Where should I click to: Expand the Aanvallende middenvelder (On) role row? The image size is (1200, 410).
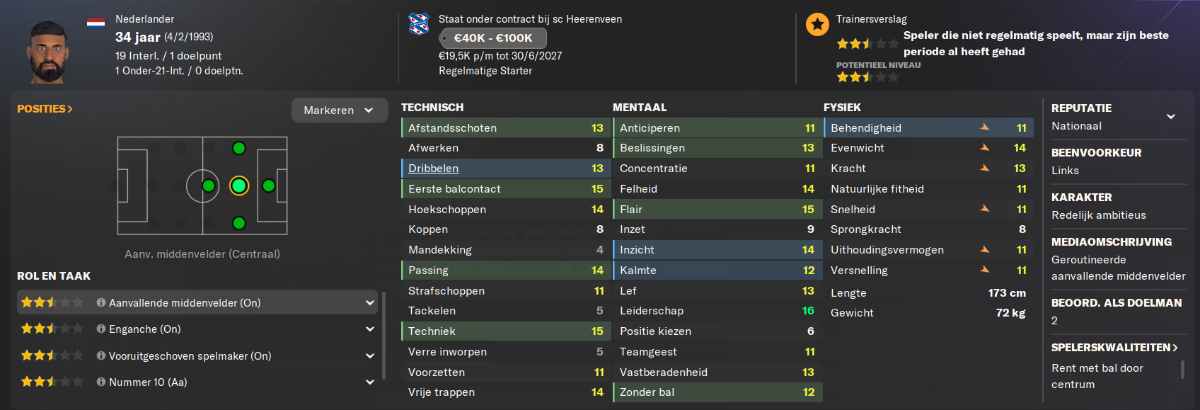197,301
